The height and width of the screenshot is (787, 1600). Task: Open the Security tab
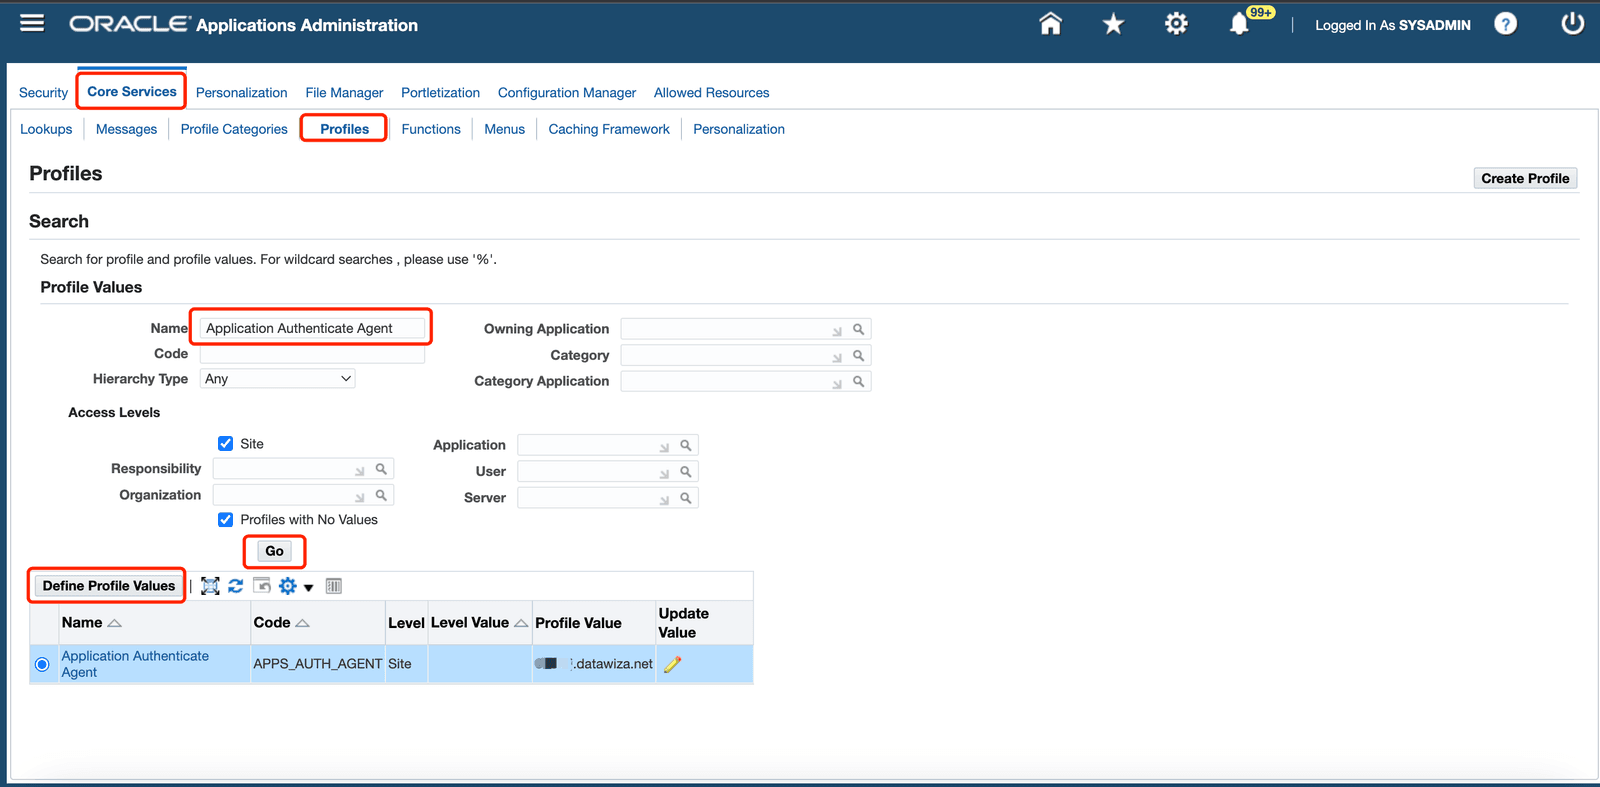click(43, 92)
